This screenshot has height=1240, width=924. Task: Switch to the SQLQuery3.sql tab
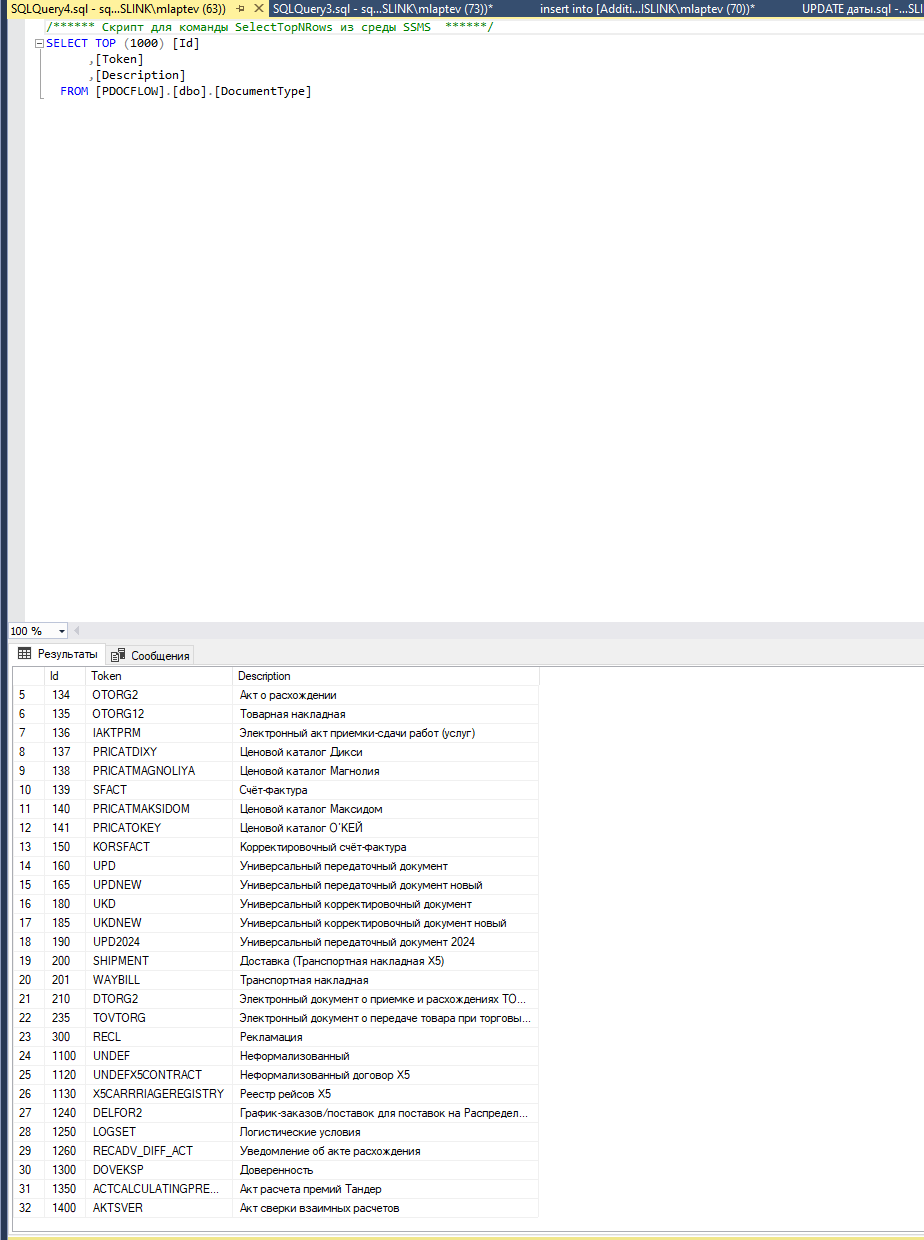pyautogui.click(x=382, y=8)
